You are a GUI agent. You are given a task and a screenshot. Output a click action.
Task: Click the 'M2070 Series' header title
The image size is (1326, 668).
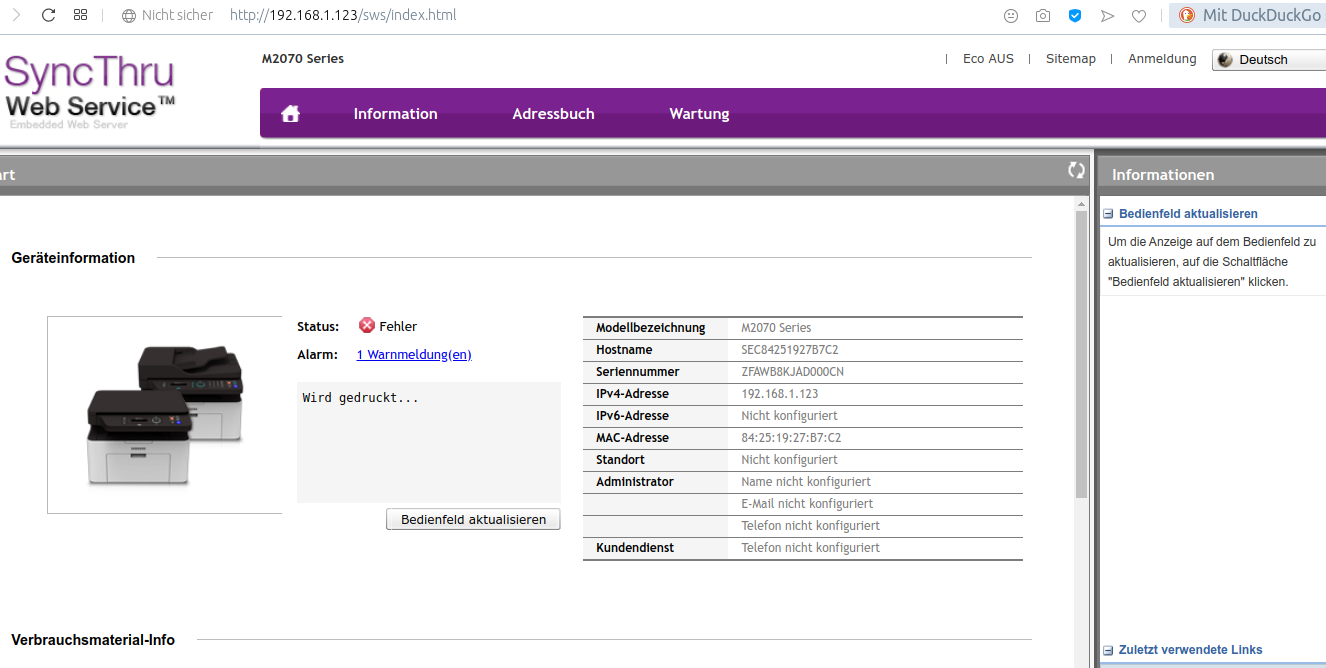(x=303, y=59)
